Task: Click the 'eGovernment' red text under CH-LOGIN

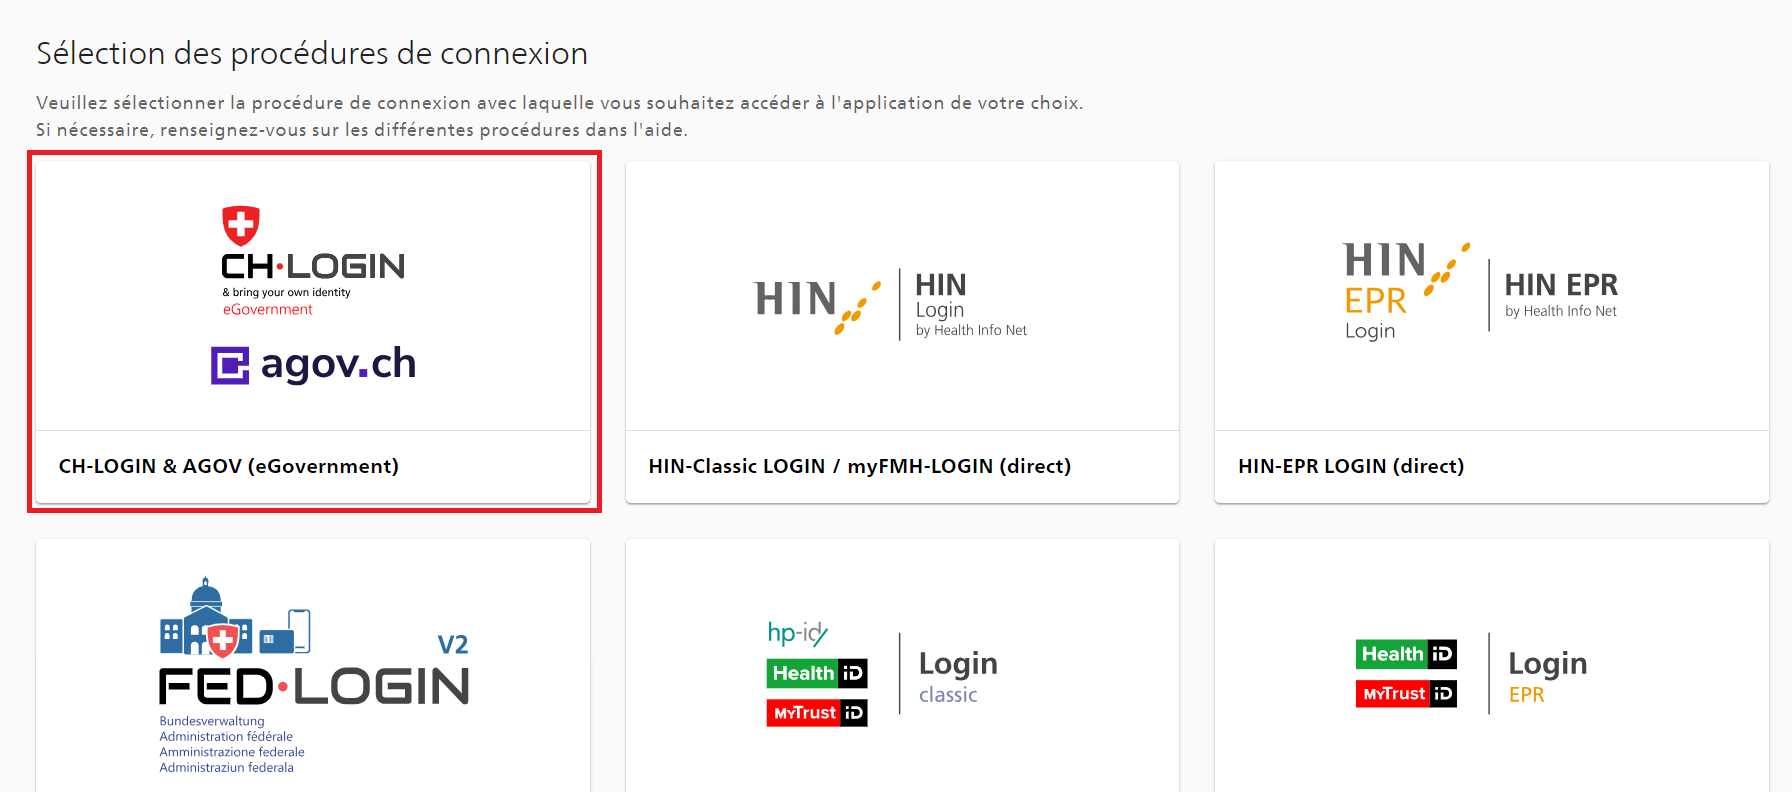Action: (x=267, y=309)
